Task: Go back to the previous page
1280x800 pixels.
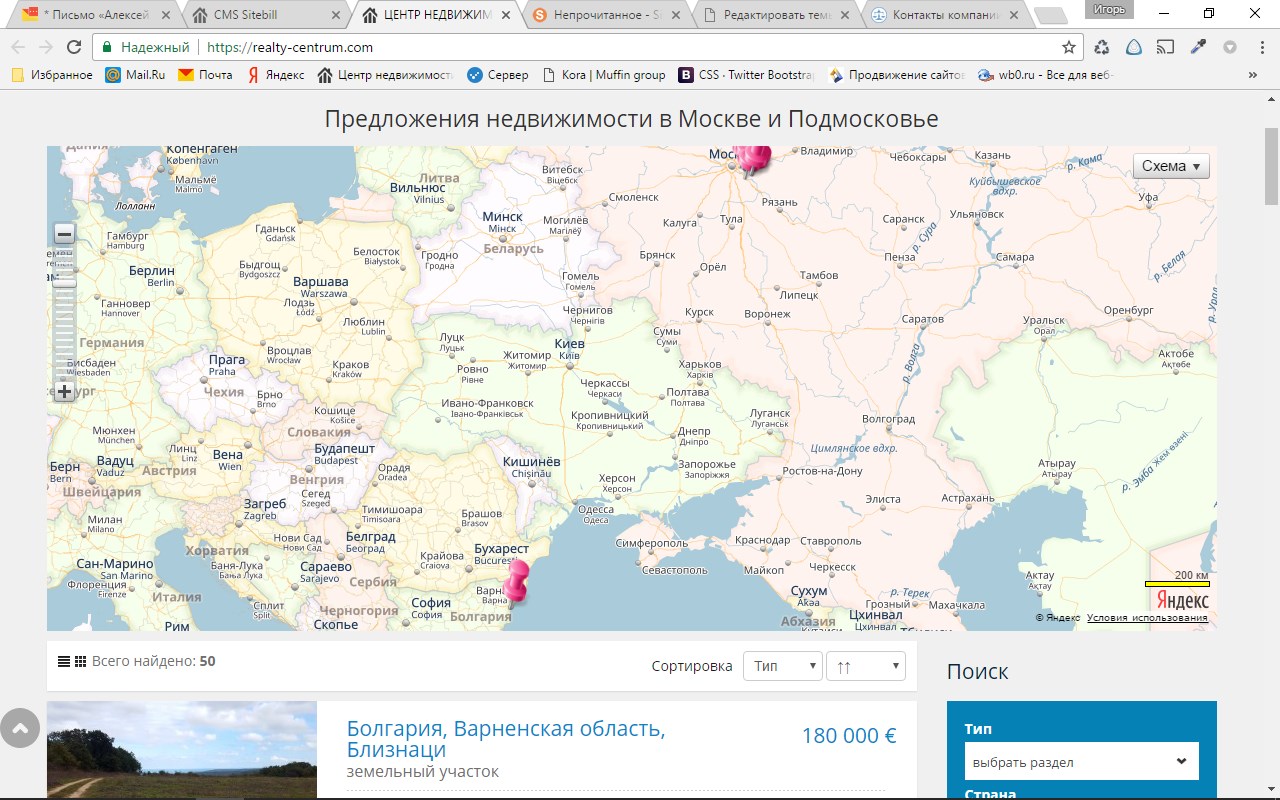Action: (18, 47)
